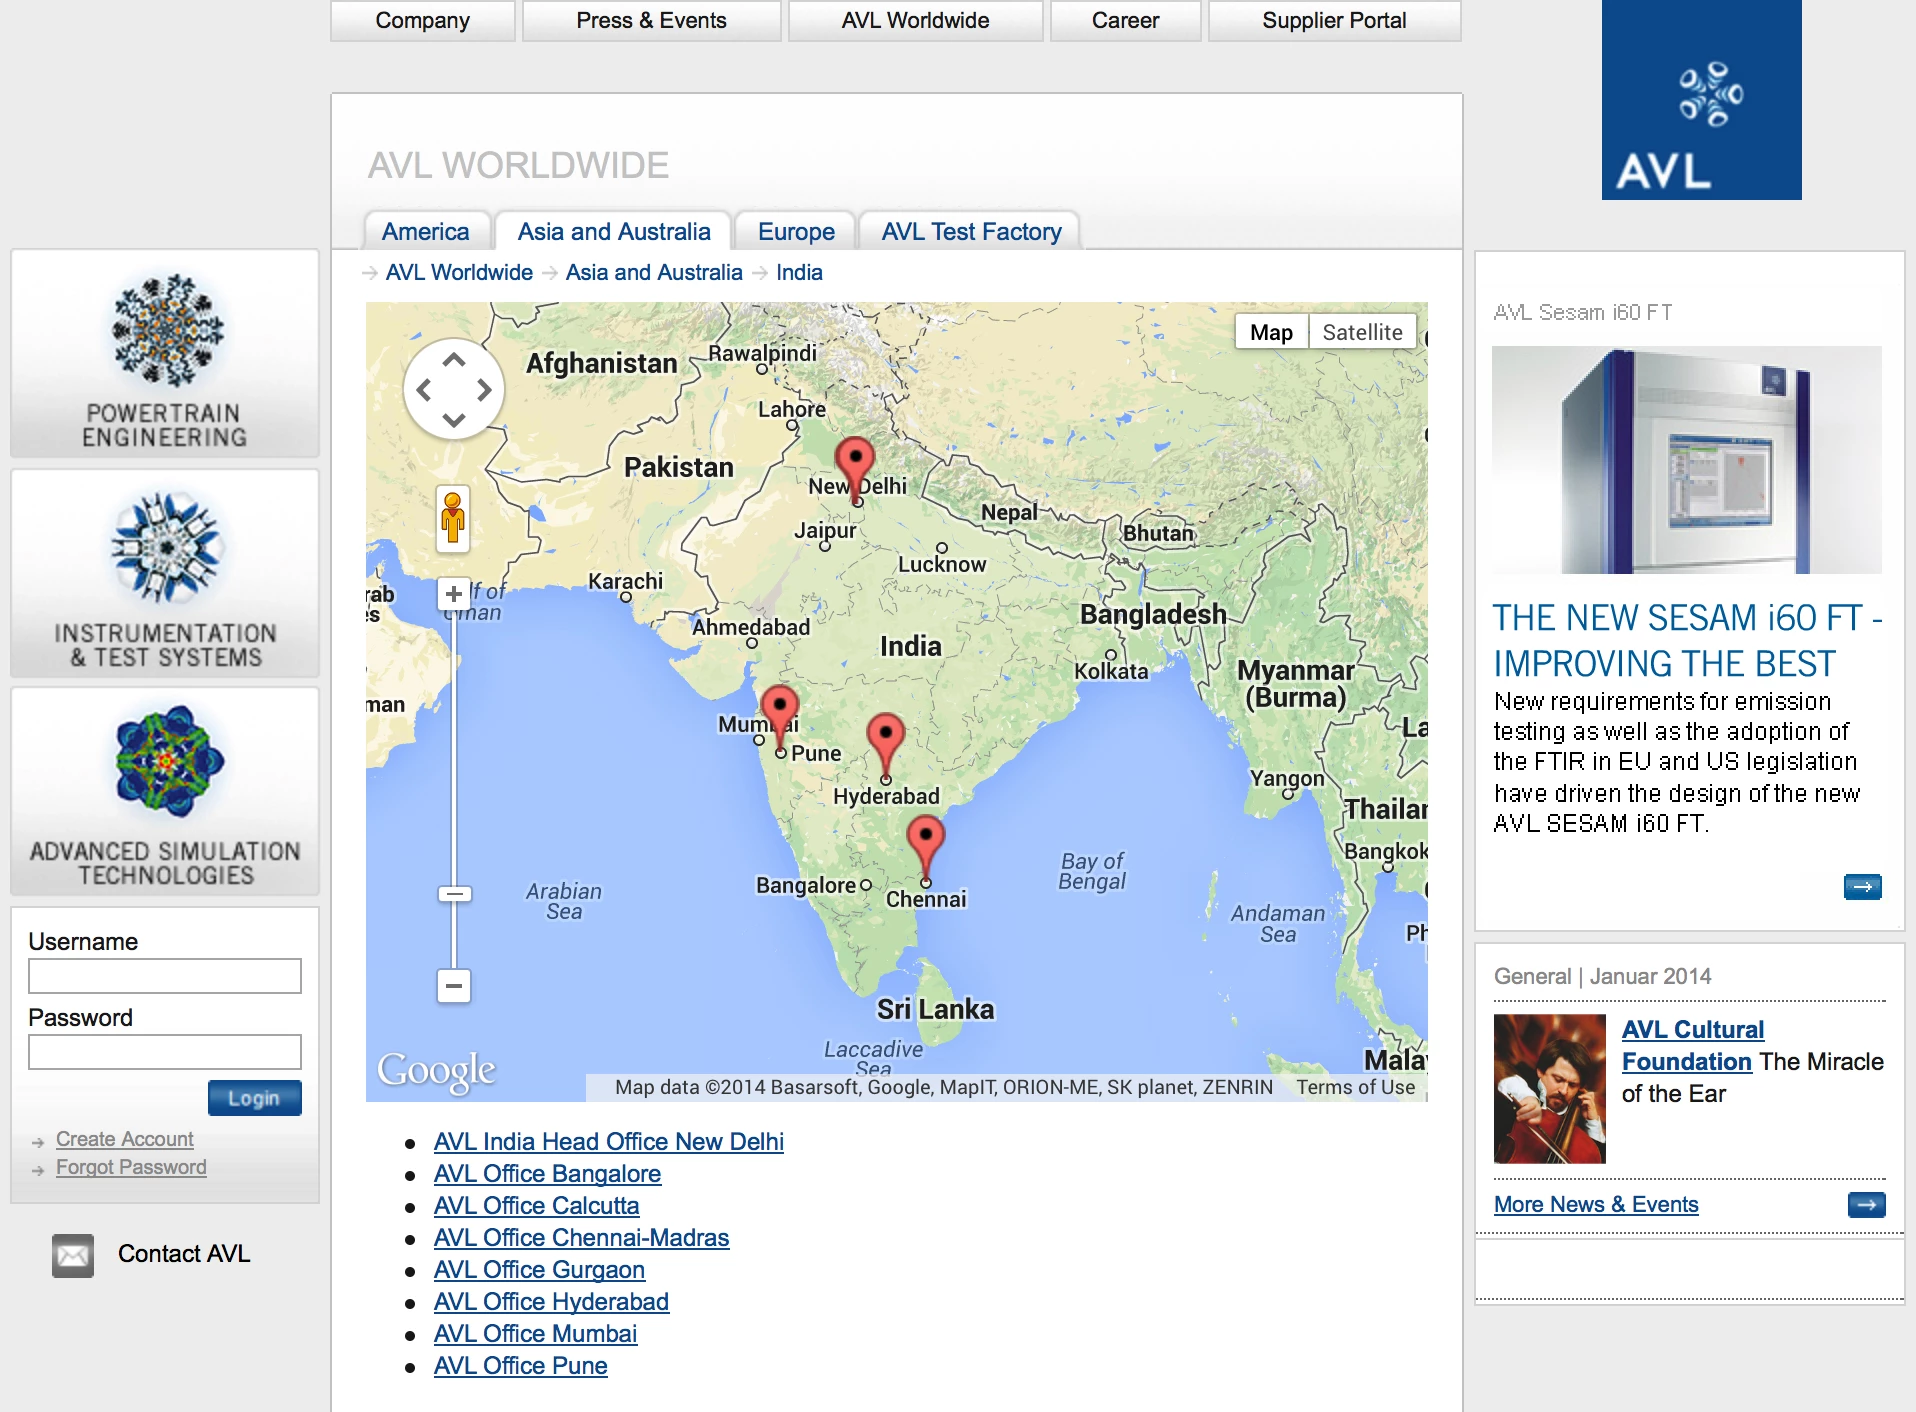Click the New Delhi red map marker

point(855,464)
